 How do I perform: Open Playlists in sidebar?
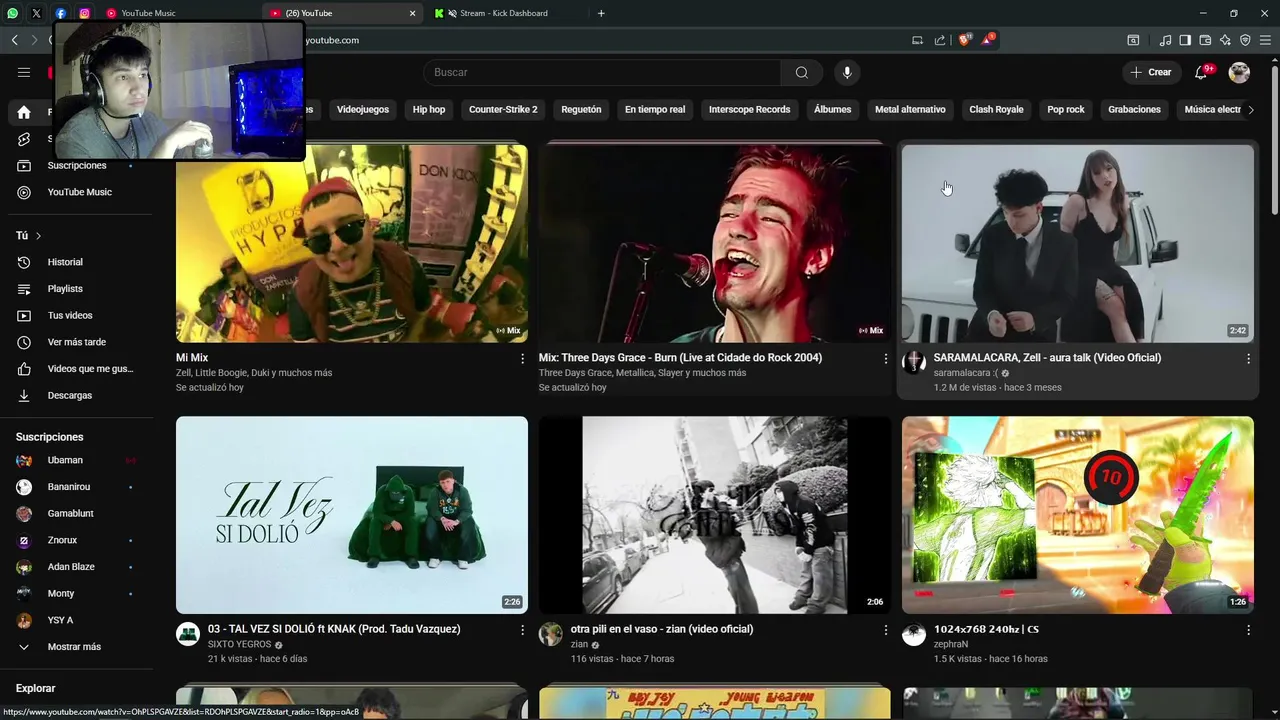point(78,289)
